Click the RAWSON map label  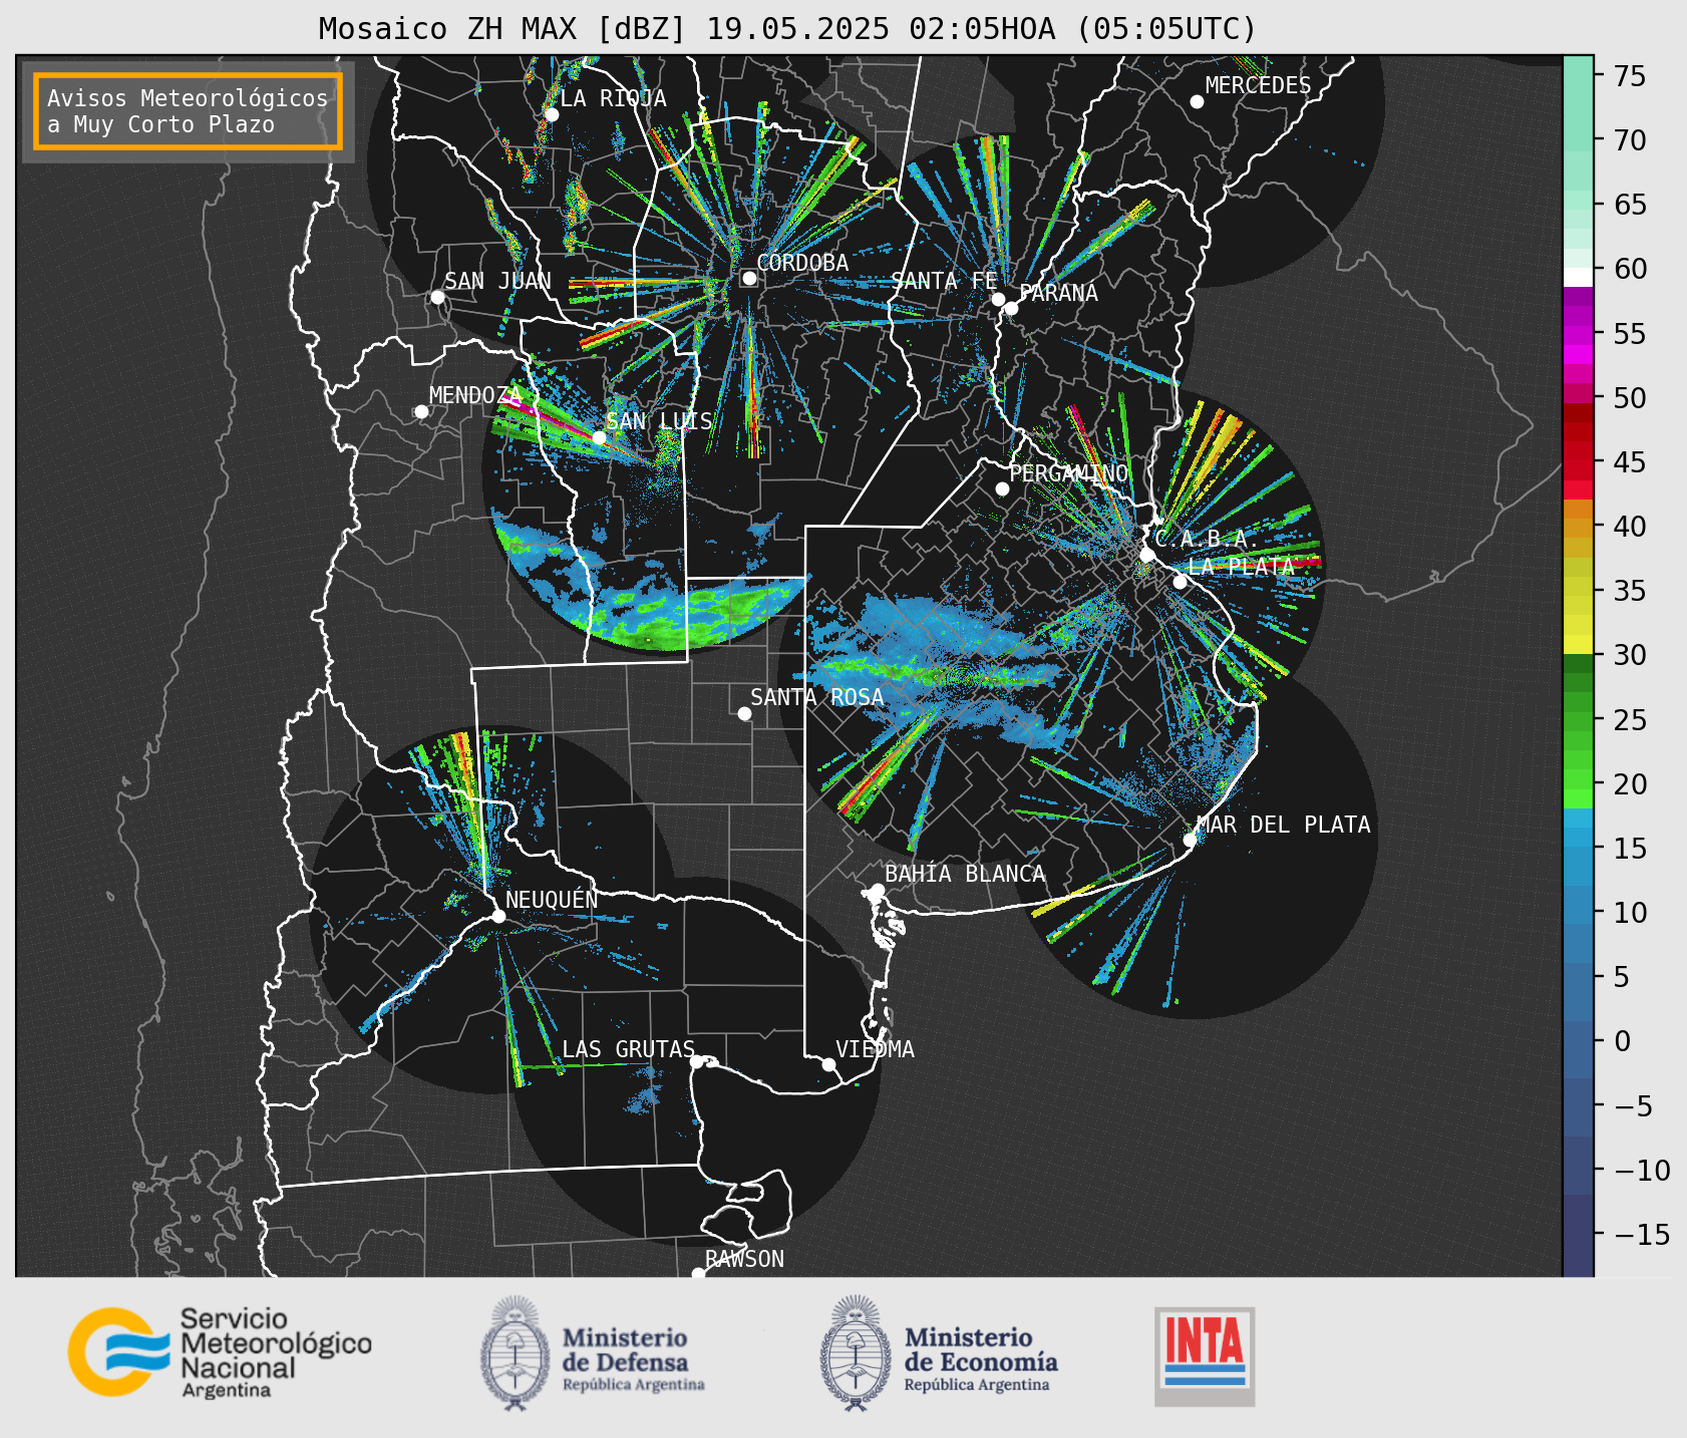click(x=745, y=1259)
